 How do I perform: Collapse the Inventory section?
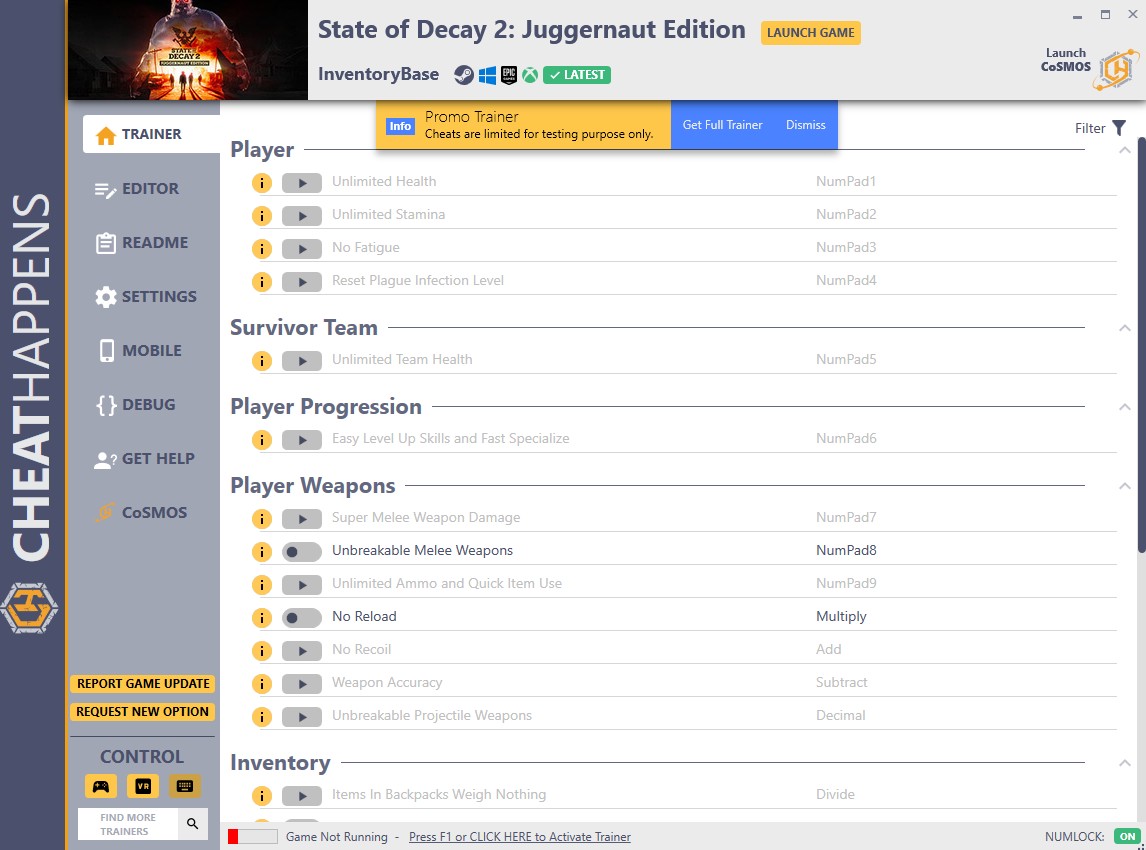click(x=1125, y=763)
